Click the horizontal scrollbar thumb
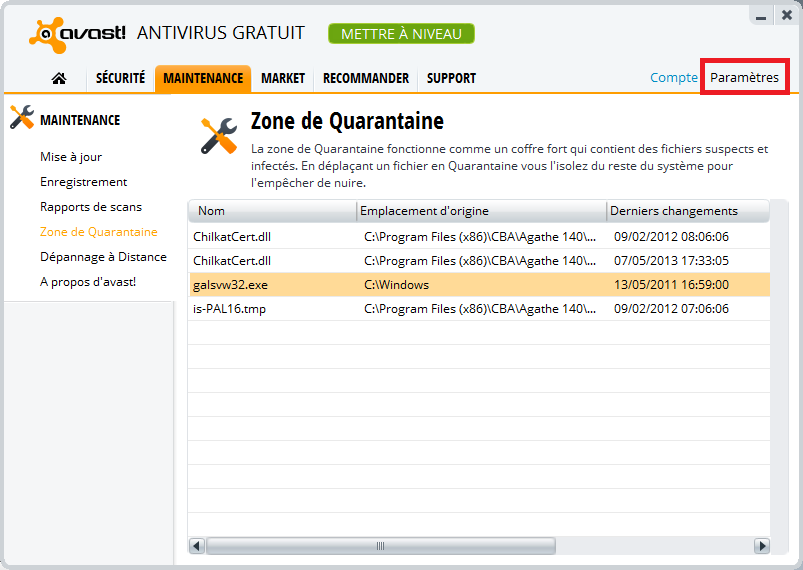The image size is (803, 570). [381, 546]
